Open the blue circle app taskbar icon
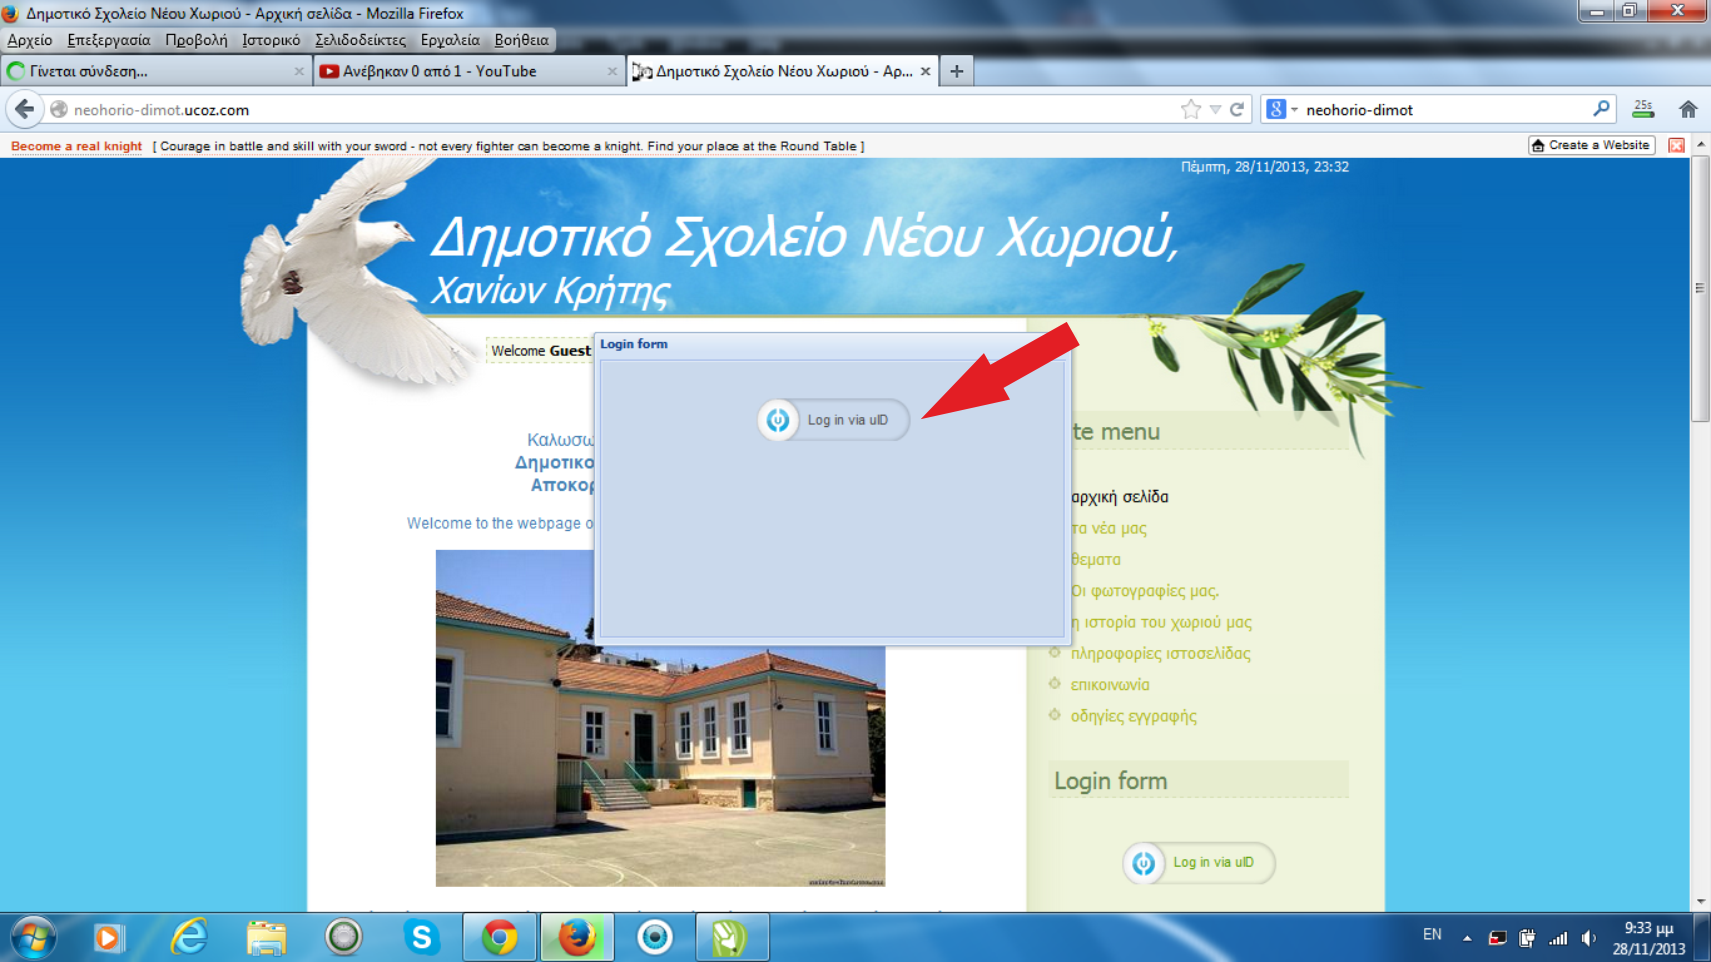 click(655, 937)
